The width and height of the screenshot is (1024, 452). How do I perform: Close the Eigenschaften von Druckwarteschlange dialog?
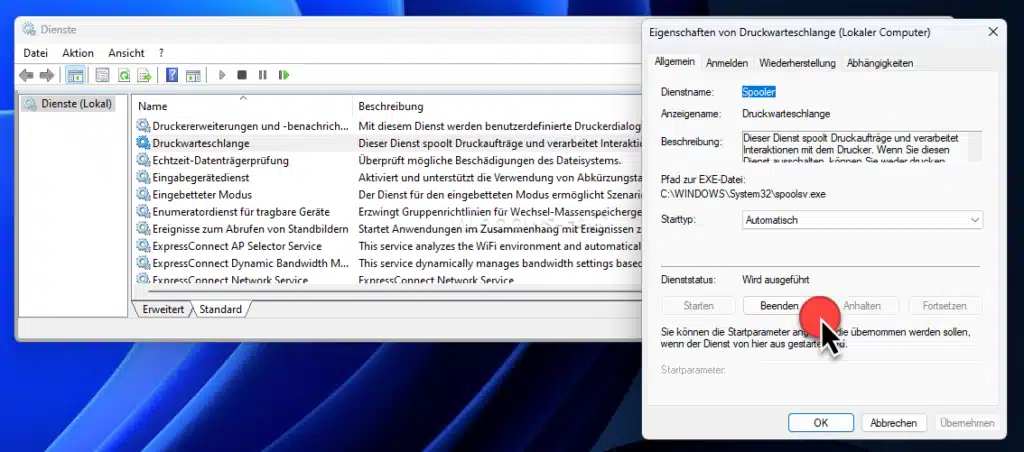point(993,32)
